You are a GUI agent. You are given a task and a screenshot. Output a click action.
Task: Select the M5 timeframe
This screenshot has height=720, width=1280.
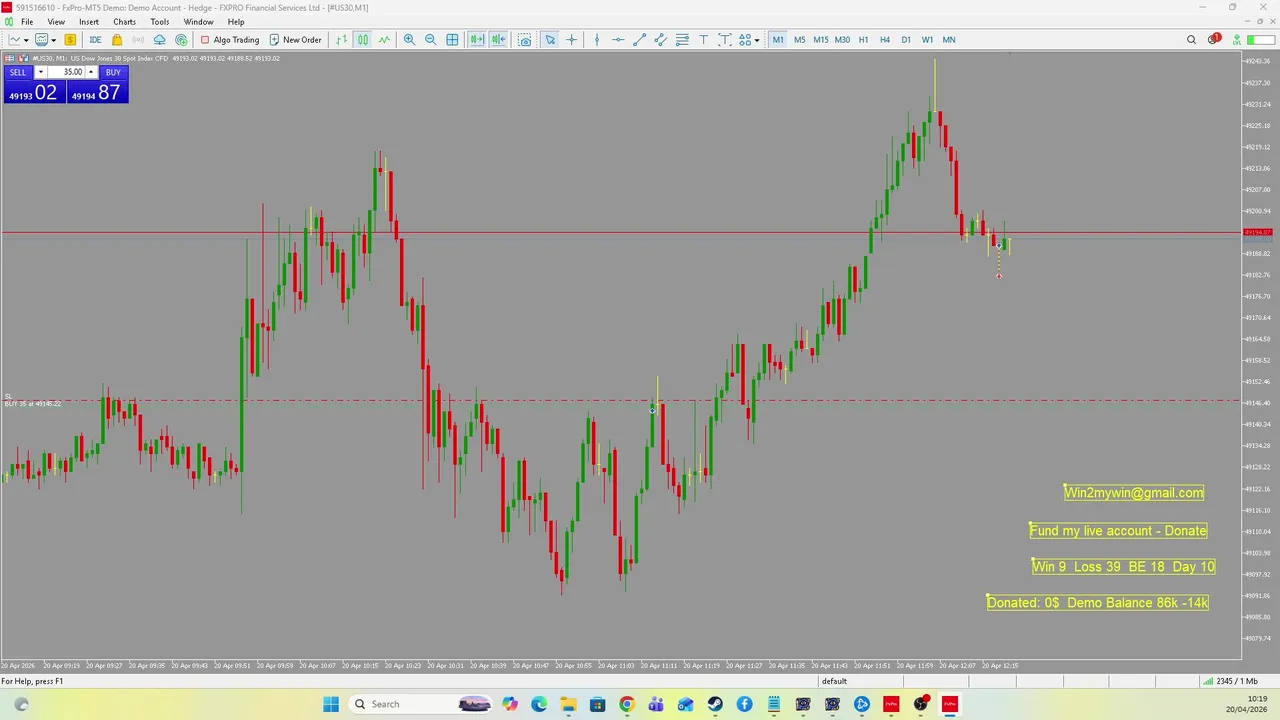(x=799, y=40)
